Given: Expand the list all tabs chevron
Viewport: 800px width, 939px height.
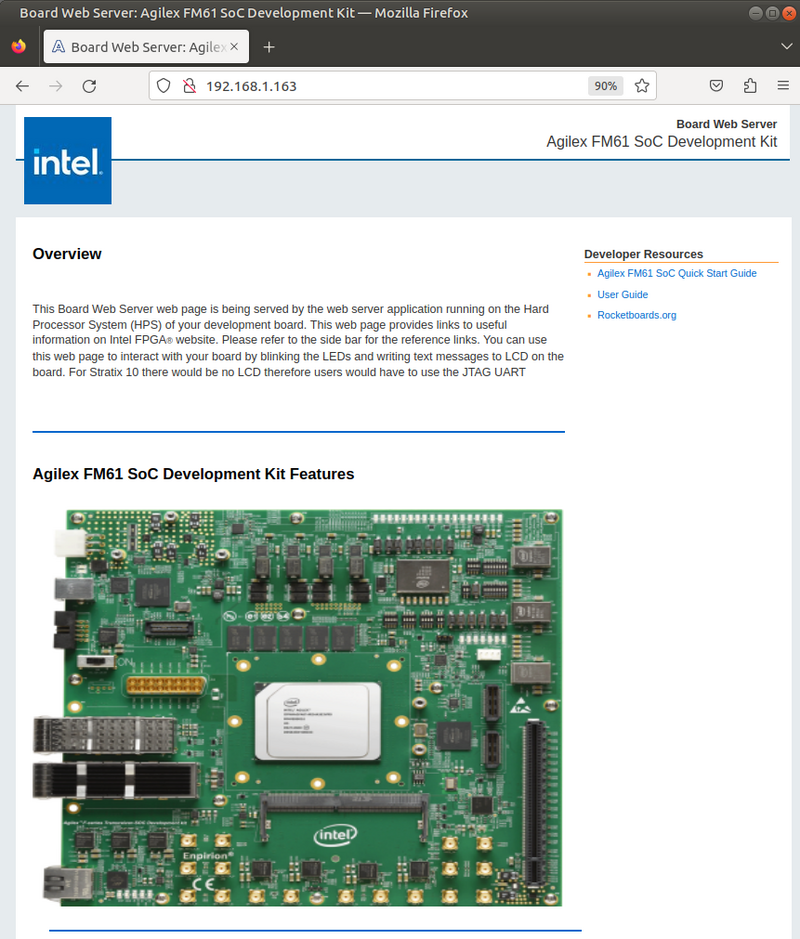Looking at the screenshot, I should pyautogui.click(x=785, y=47).
